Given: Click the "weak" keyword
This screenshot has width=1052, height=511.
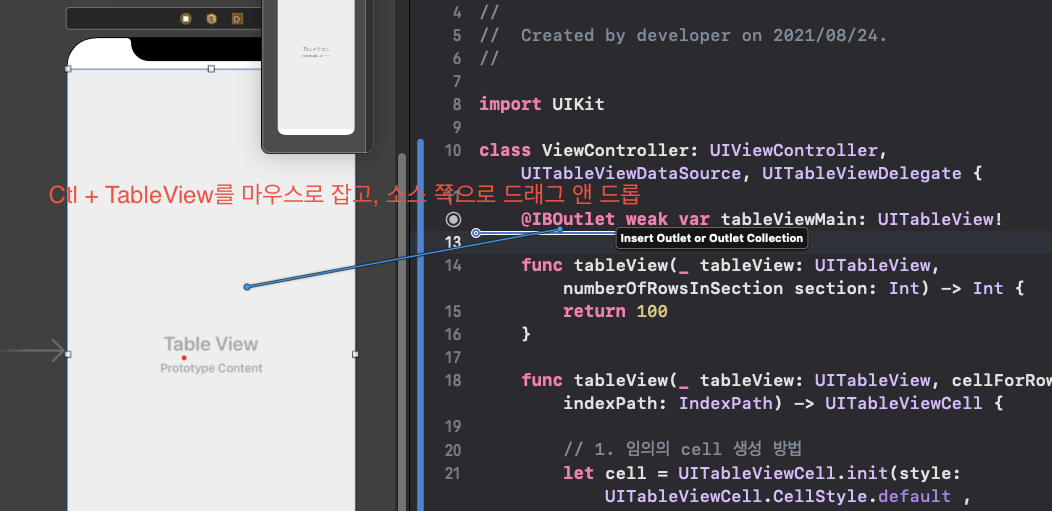Looking at the screenshot, I should 647,219.
